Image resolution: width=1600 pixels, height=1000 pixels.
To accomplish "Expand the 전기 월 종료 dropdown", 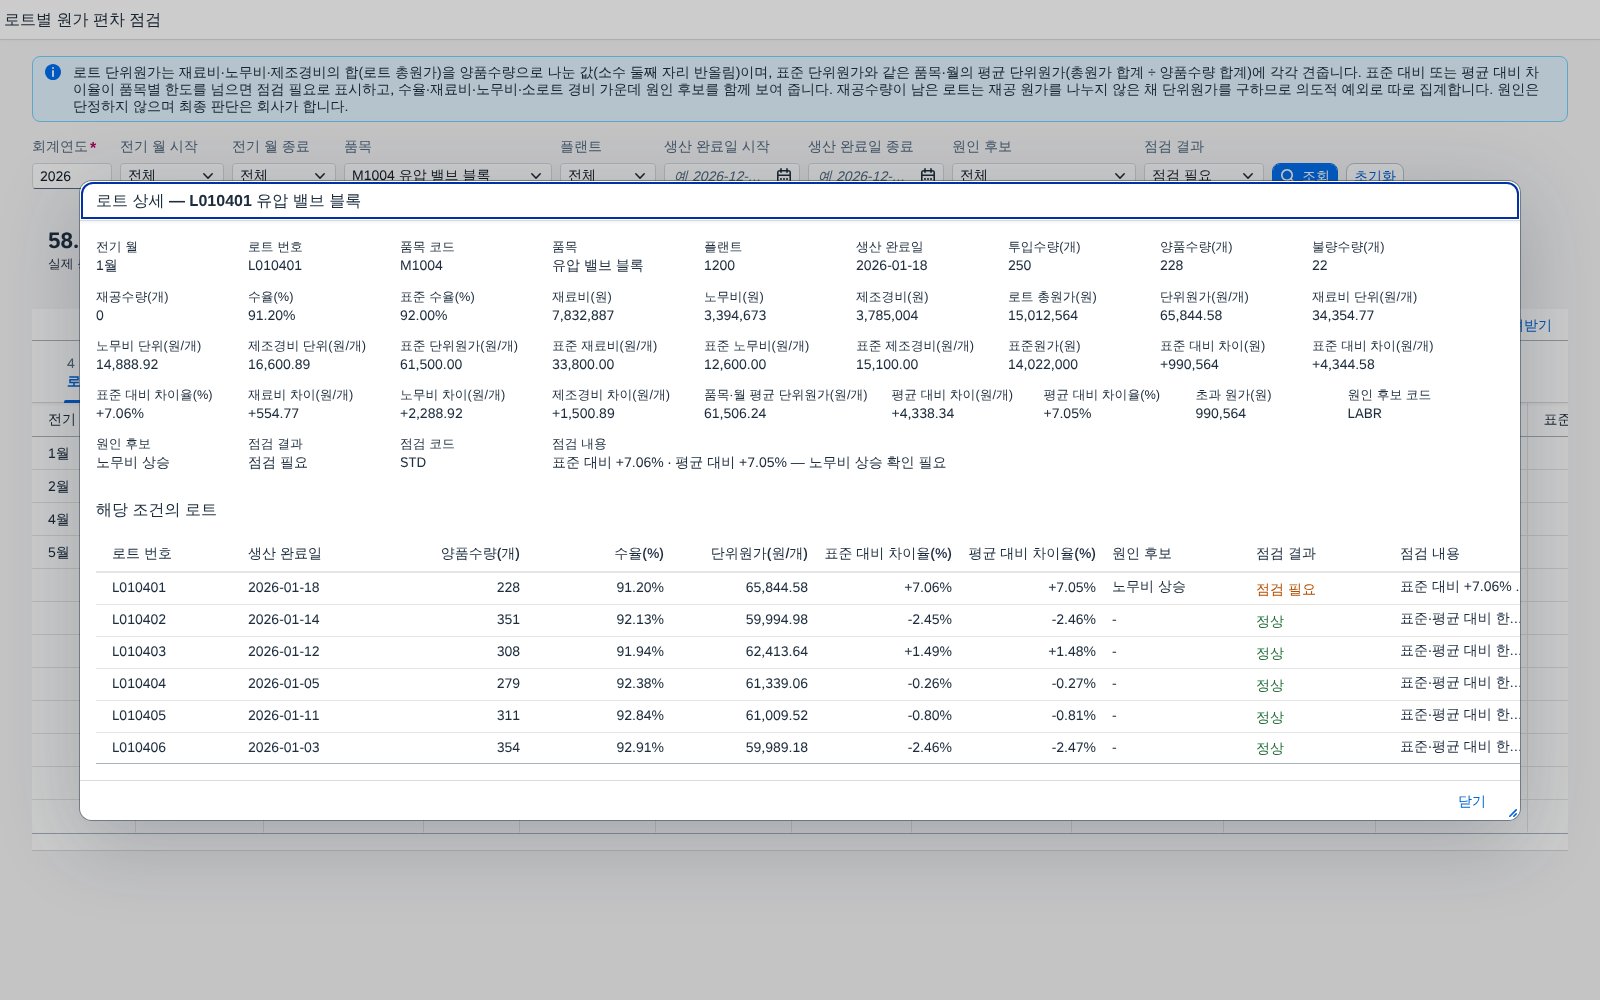I will coord(320,175).
